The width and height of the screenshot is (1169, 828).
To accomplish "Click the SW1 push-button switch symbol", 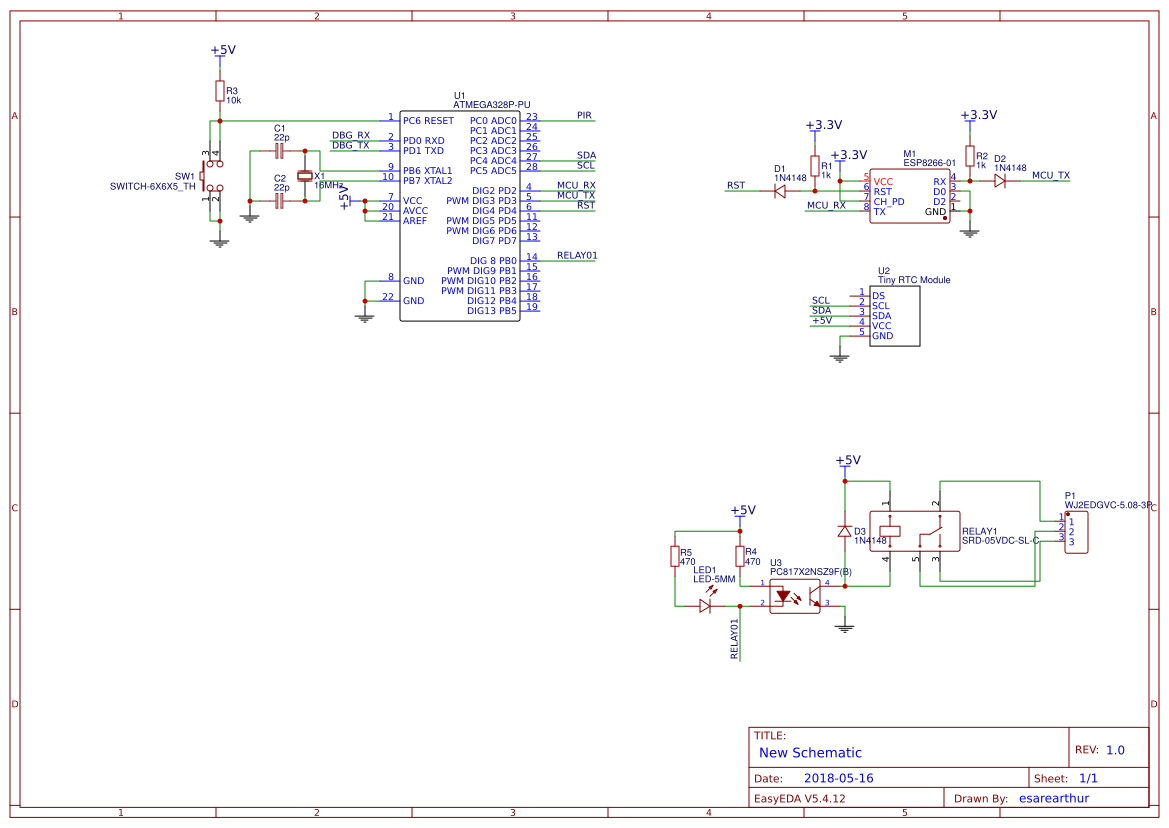I will point(212,176).
